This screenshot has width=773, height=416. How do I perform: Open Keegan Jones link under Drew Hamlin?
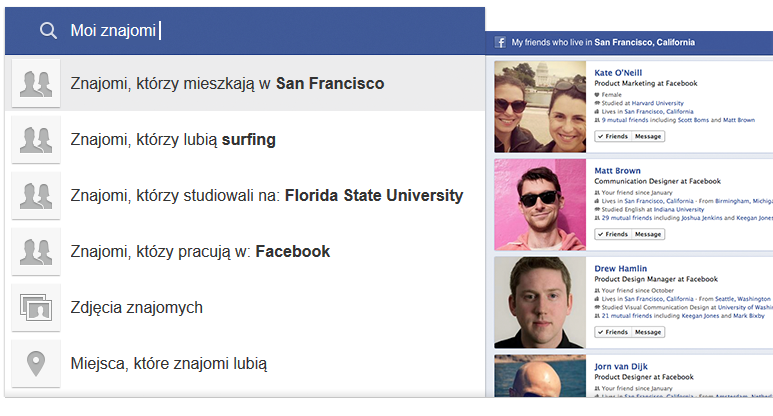pos(701,316)
